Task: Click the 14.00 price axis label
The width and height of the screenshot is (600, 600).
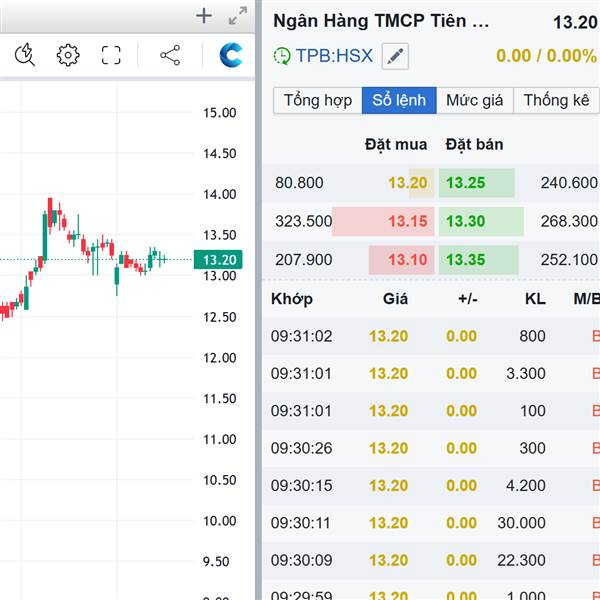Action: click(220, 194)
